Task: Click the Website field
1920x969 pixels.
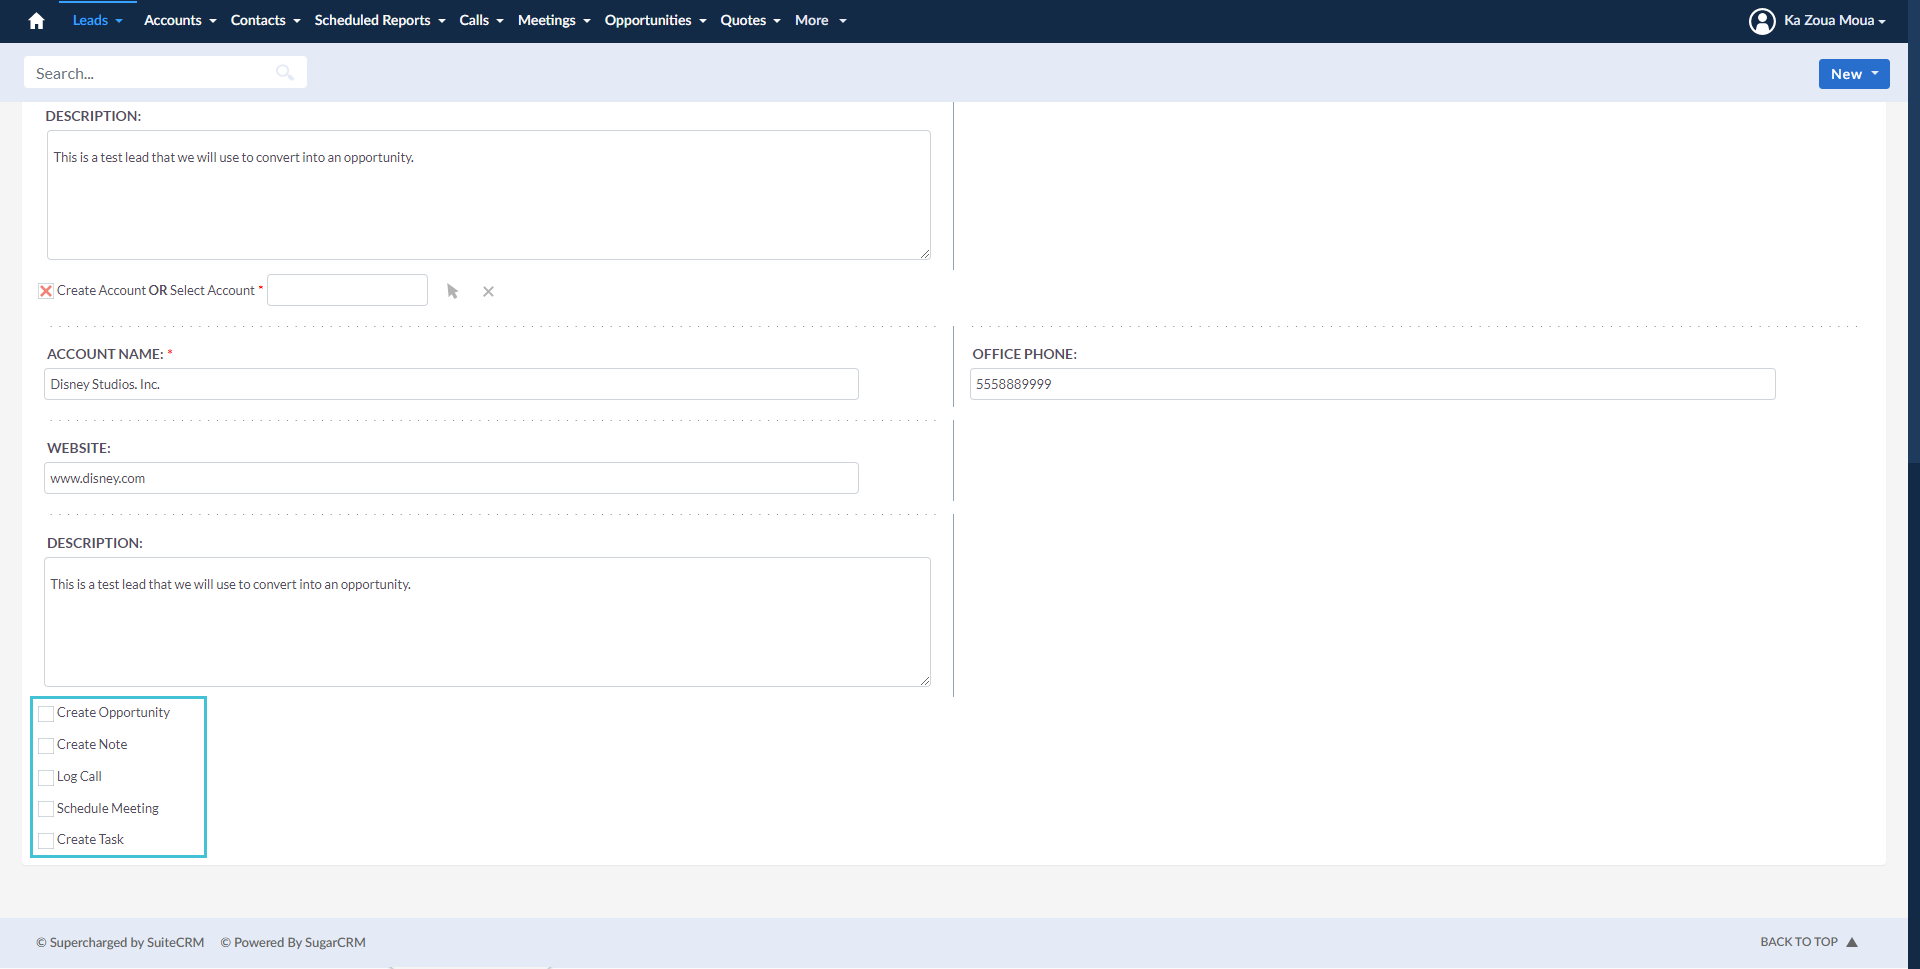Action: coord(451,478)
